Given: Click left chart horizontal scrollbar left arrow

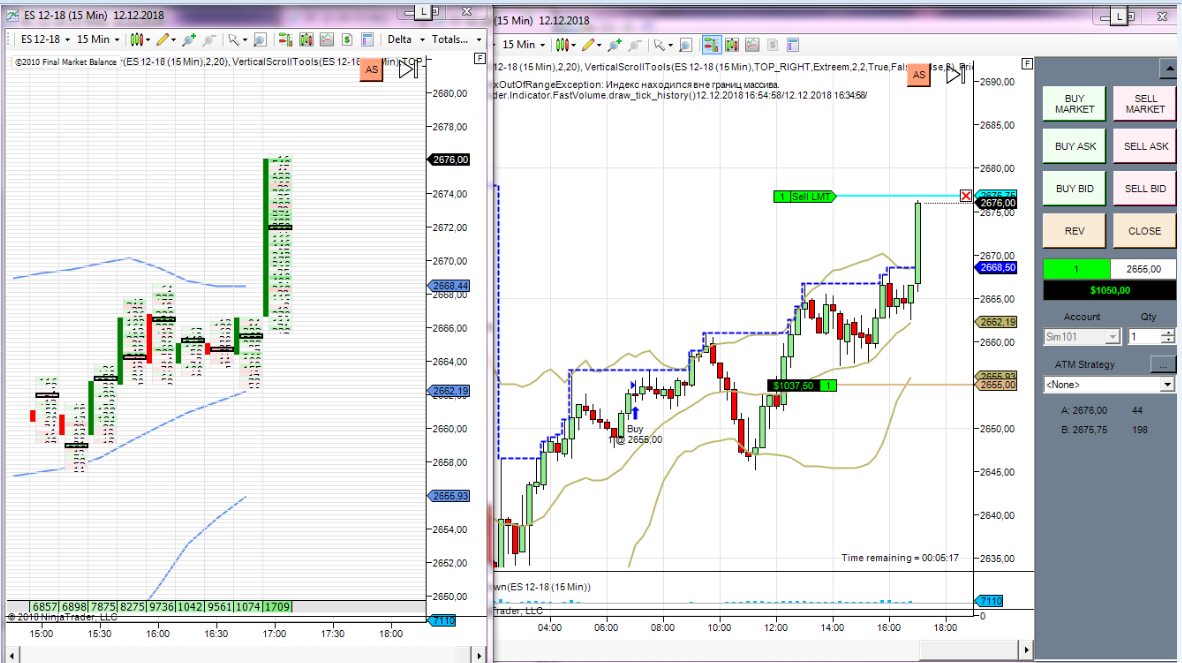Looking at the screenshot, I should 11,655.
